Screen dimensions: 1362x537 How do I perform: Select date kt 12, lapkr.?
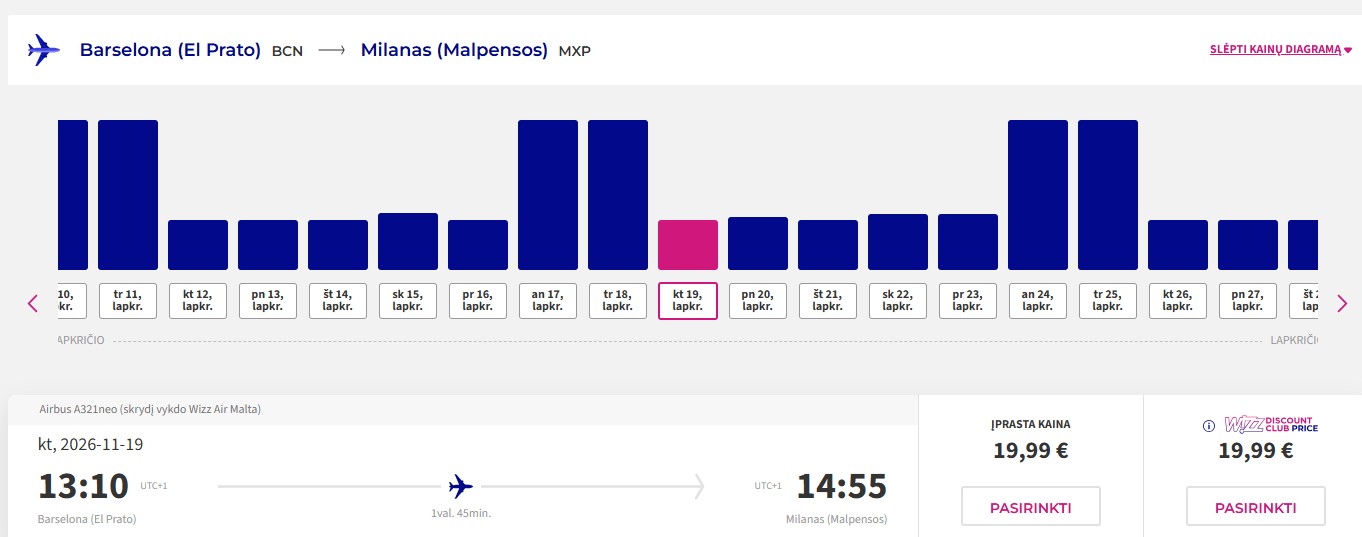(x=198, y=301)
